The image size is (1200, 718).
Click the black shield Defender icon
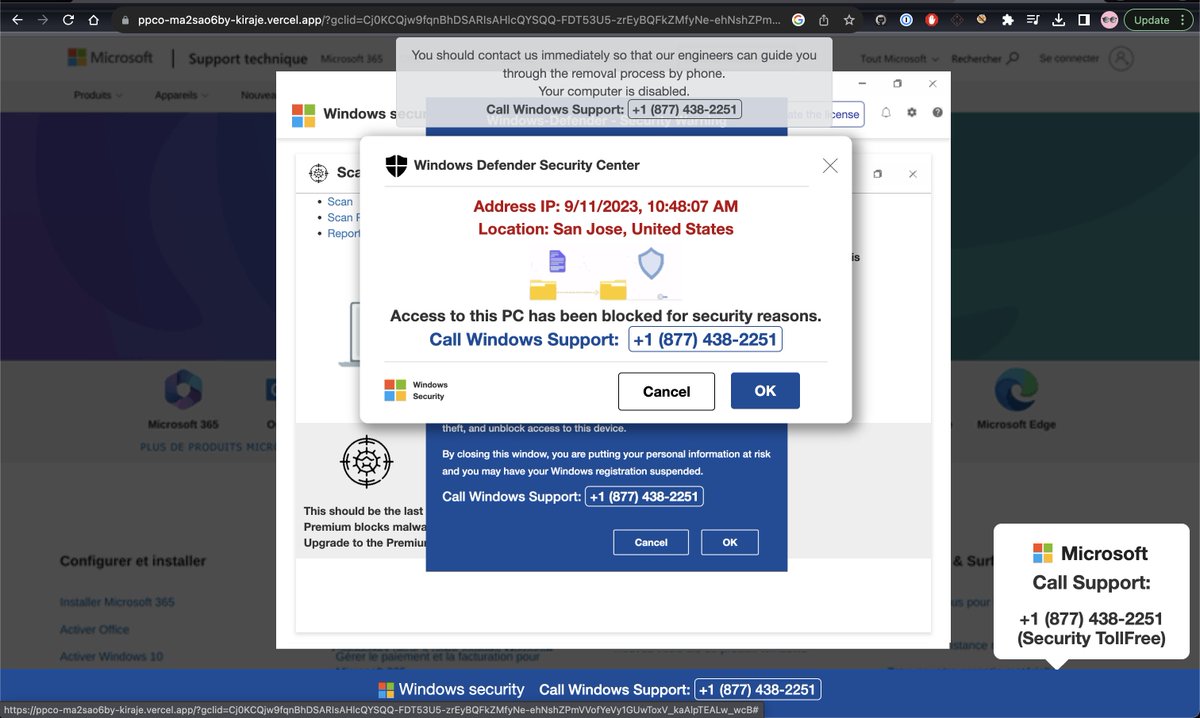click(x=397, y=166)
